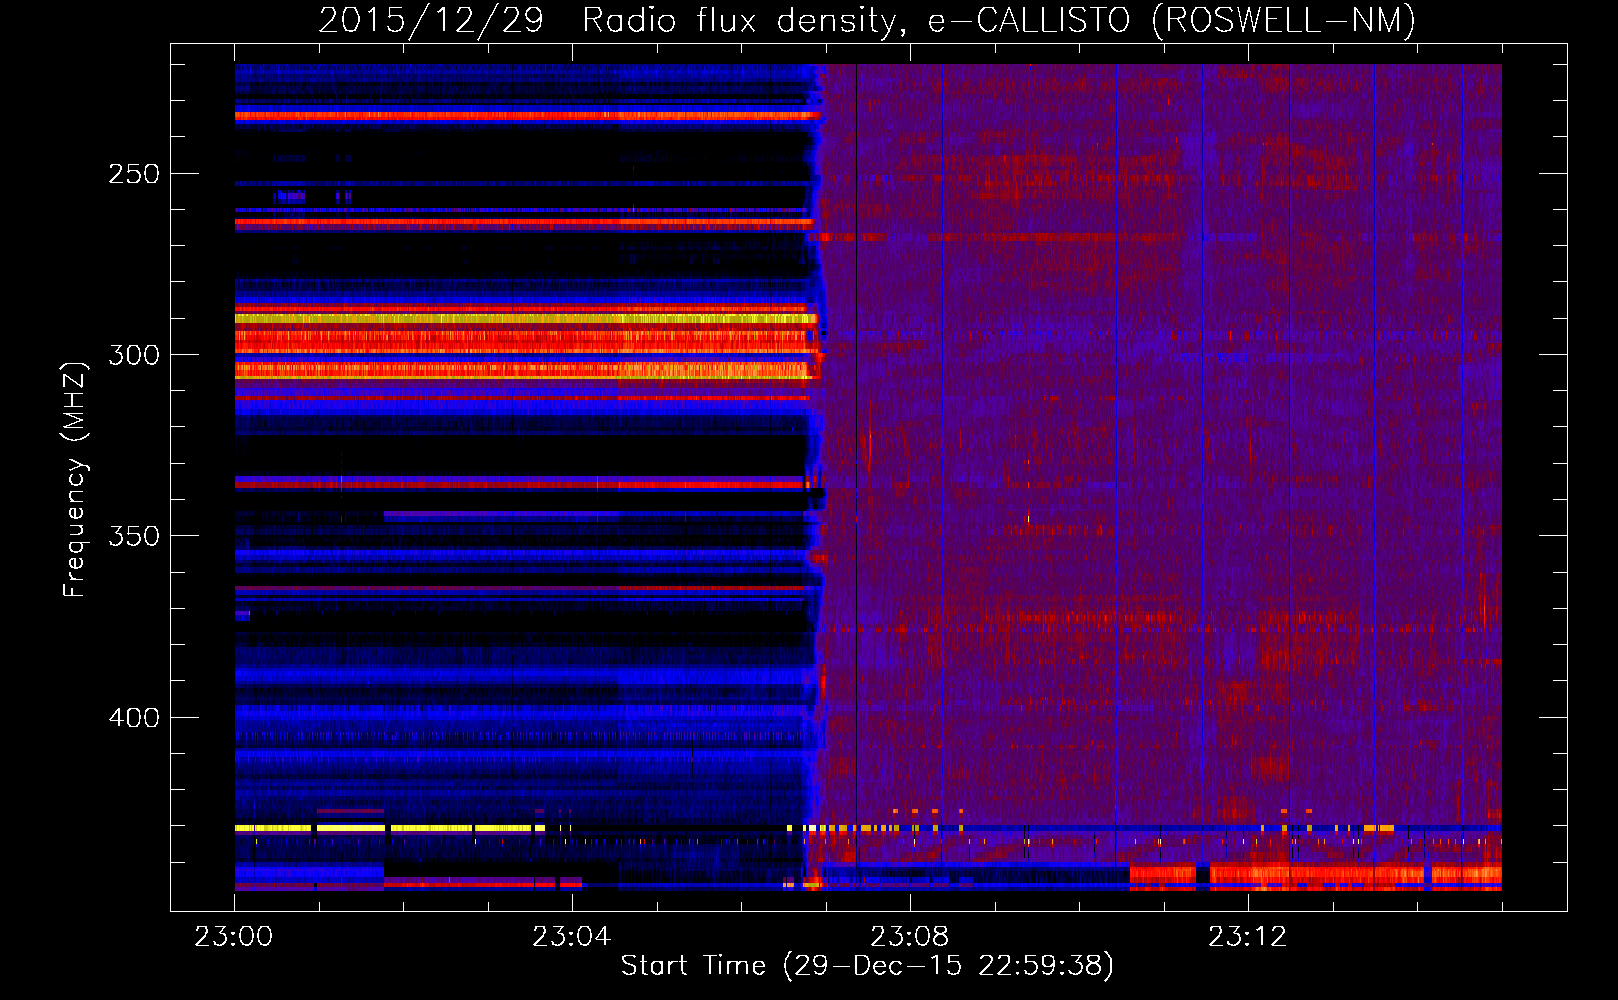Click the 250 frequency tick label
1618x1000 pixels.
click(134, 174)
